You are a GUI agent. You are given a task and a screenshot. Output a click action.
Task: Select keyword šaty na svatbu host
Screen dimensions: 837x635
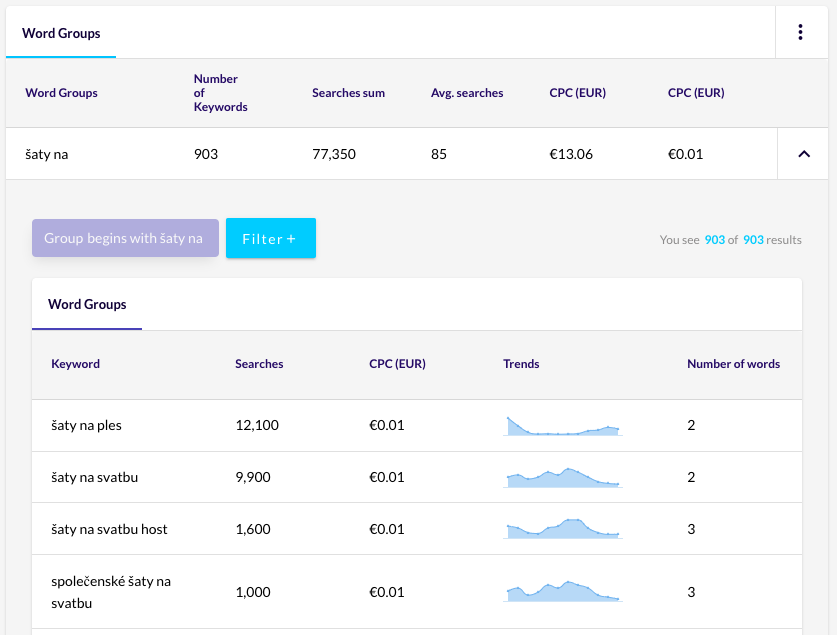(109, 529)
